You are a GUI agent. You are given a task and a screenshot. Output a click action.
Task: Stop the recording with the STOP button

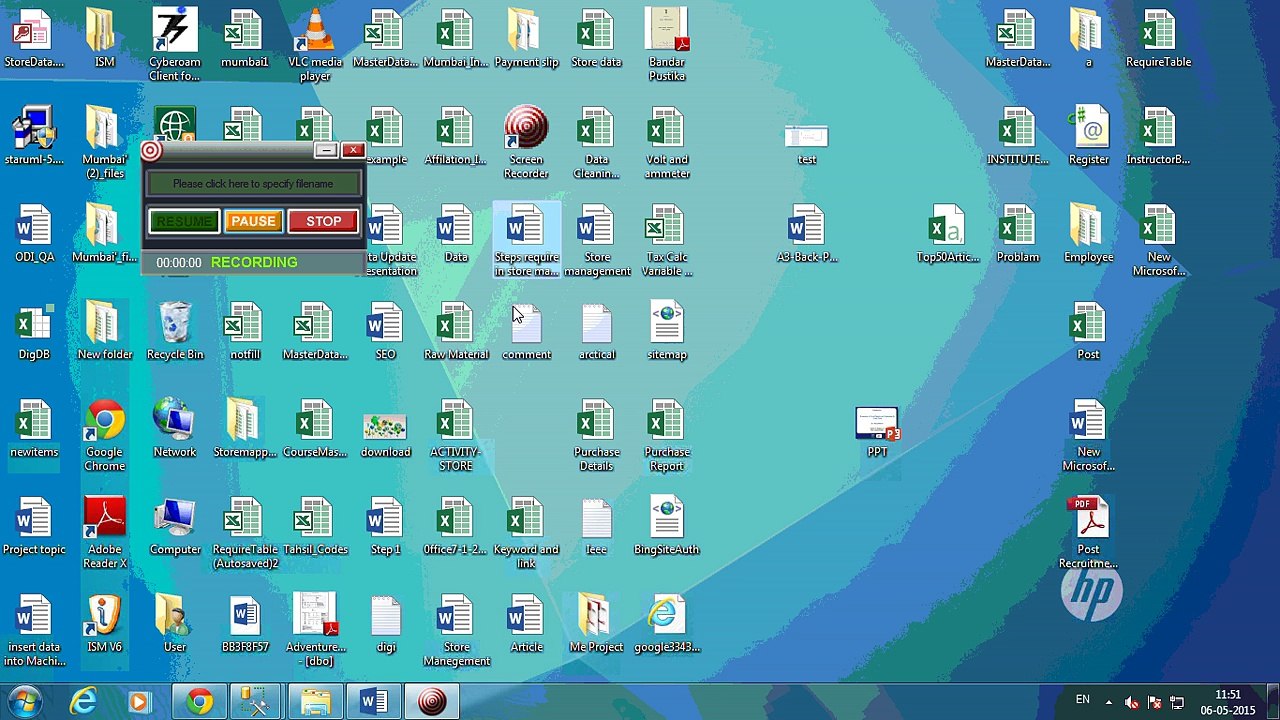pos(323,221)
